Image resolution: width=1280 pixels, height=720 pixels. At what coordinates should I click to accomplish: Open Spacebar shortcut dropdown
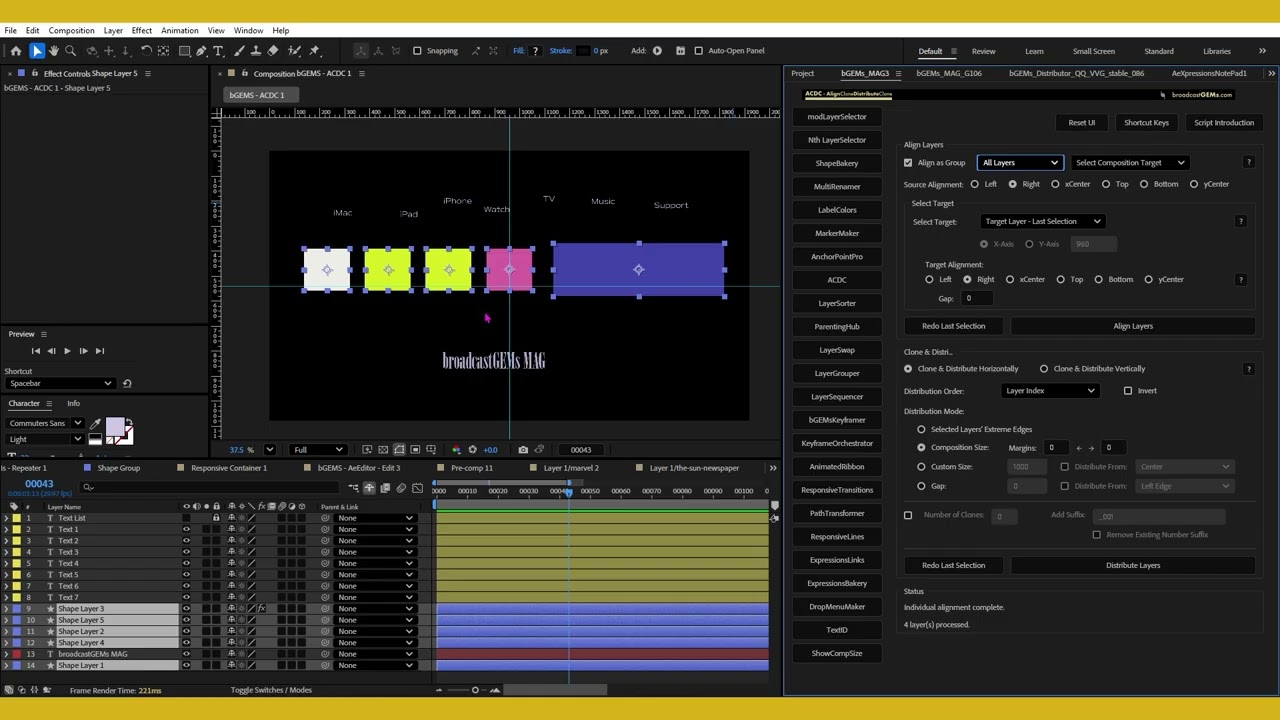click(60, 383)
